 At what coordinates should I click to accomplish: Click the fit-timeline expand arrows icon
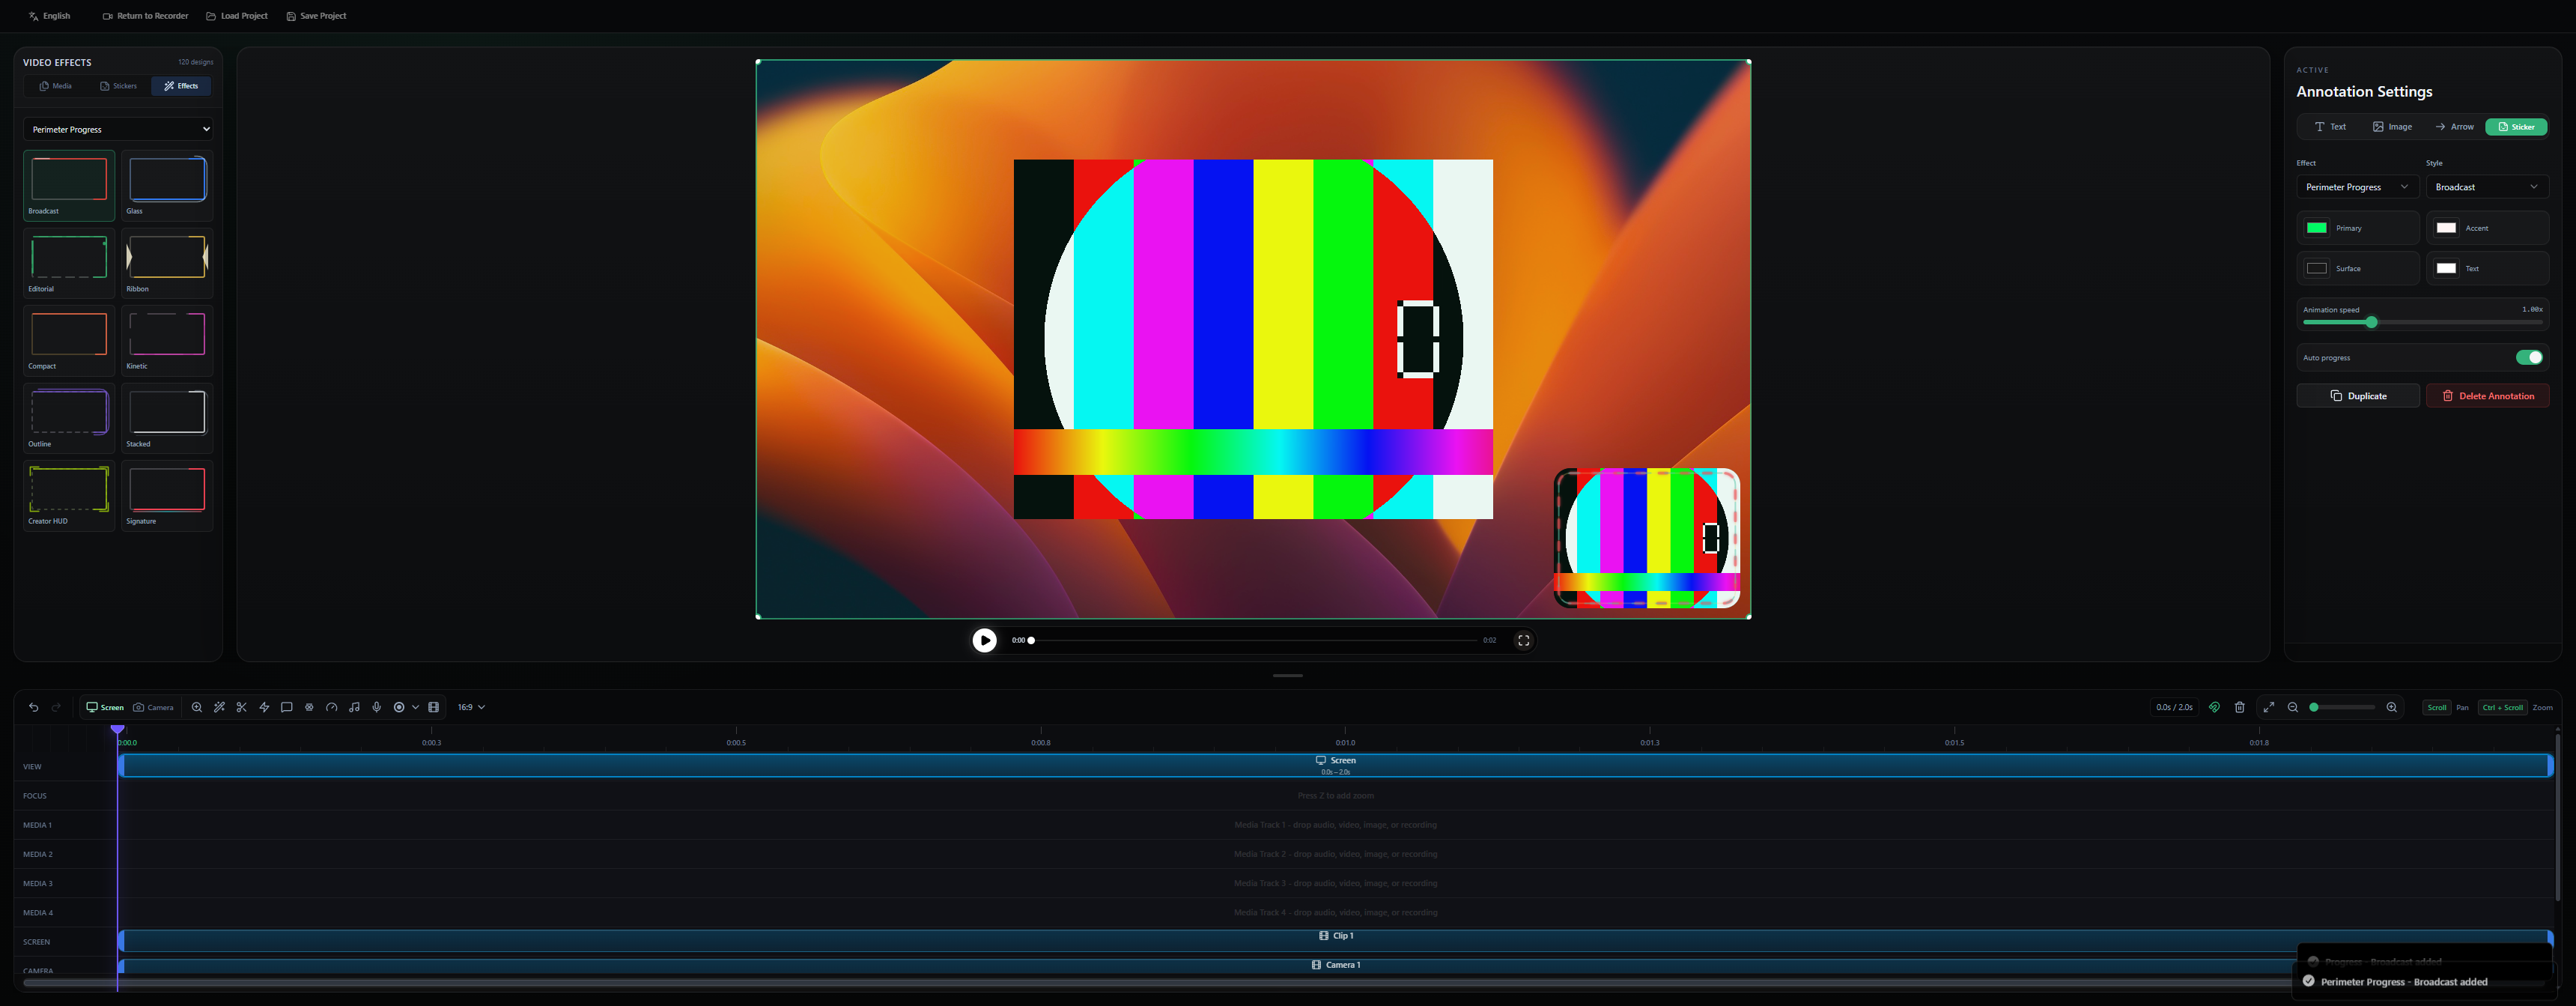(2268, 707)
